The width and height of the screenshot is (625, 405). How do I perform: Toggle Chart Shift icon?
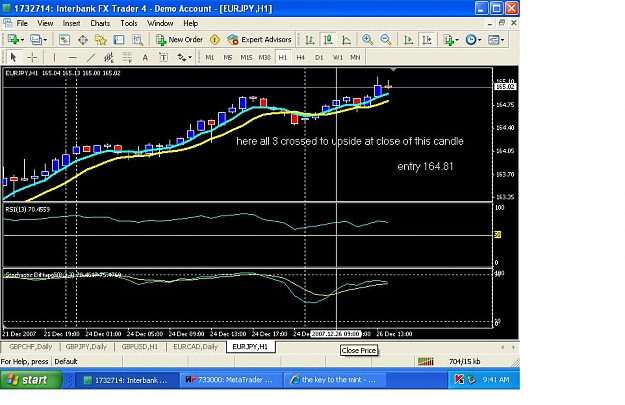427,39
